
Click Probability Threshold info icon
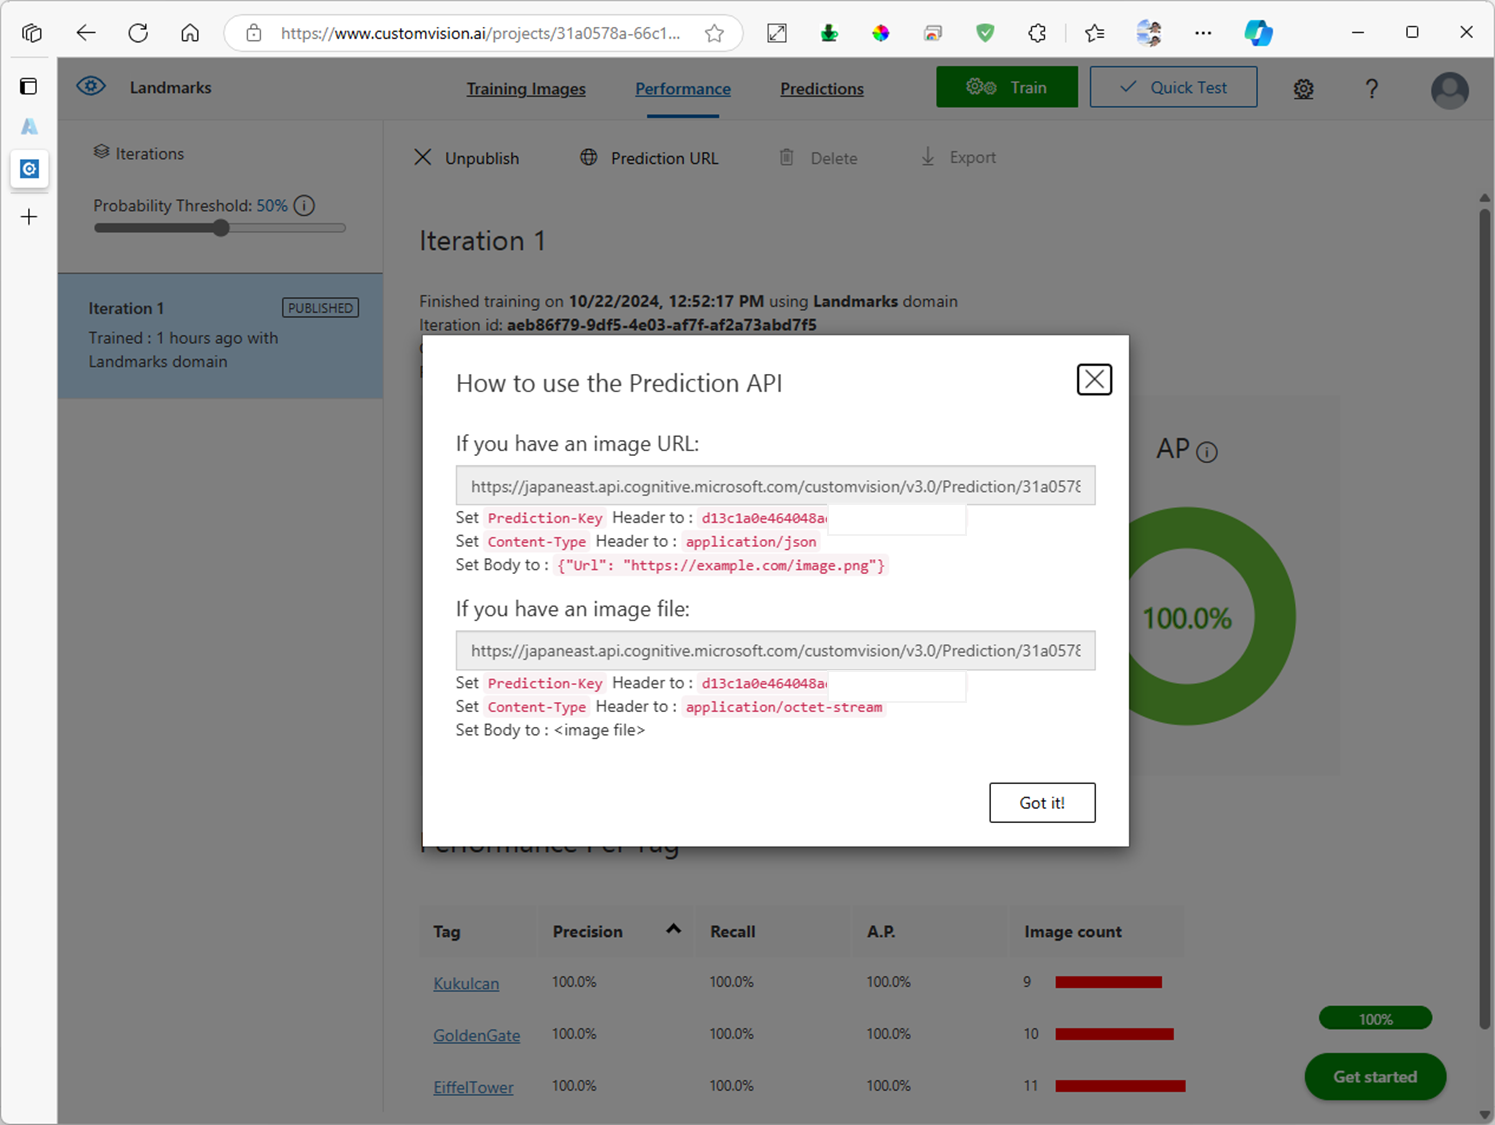(305, 205)
